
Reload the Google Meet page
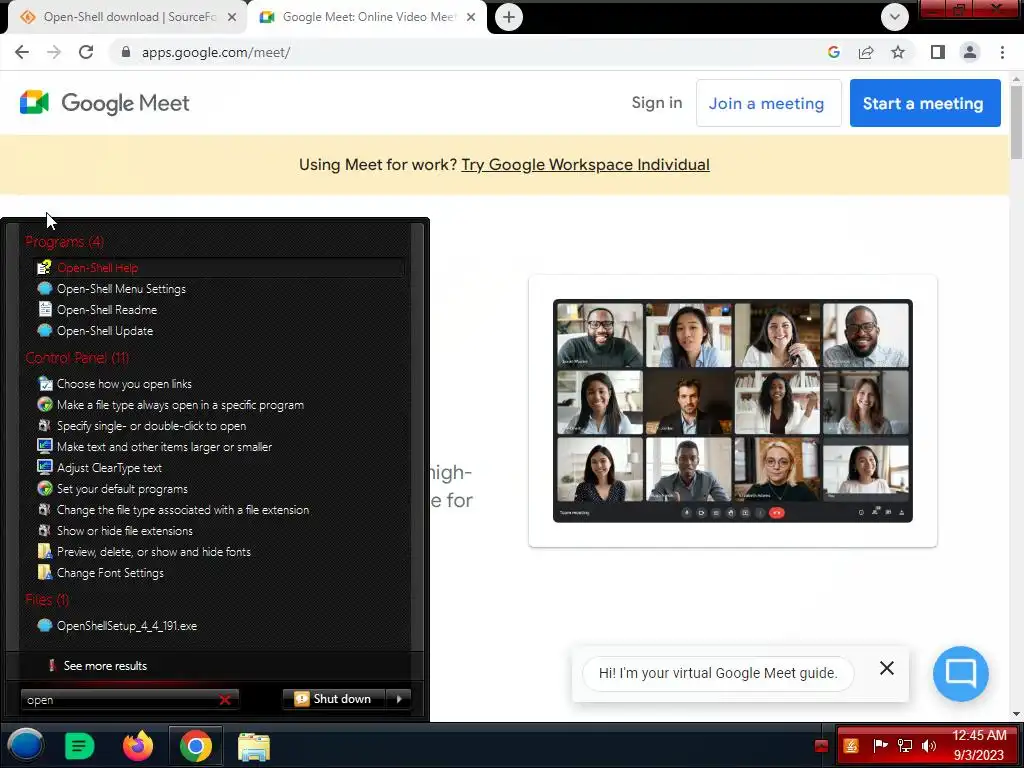86,52
